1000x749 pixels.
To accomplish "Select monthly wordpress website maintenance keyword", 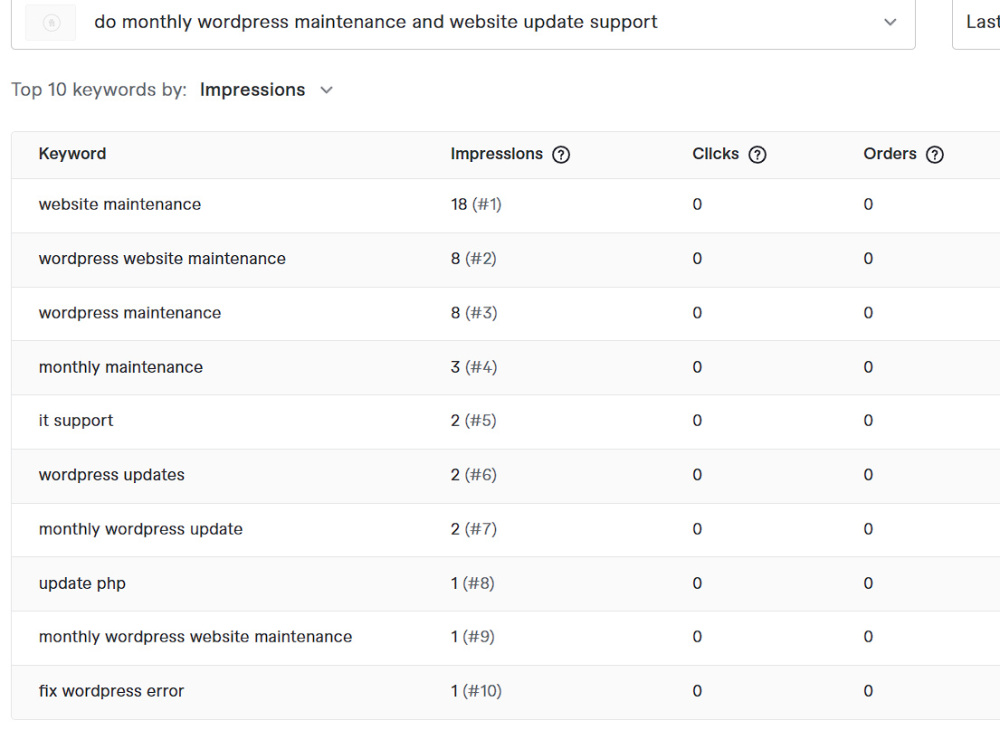I will pyautogui.click(x=195, y=637).
